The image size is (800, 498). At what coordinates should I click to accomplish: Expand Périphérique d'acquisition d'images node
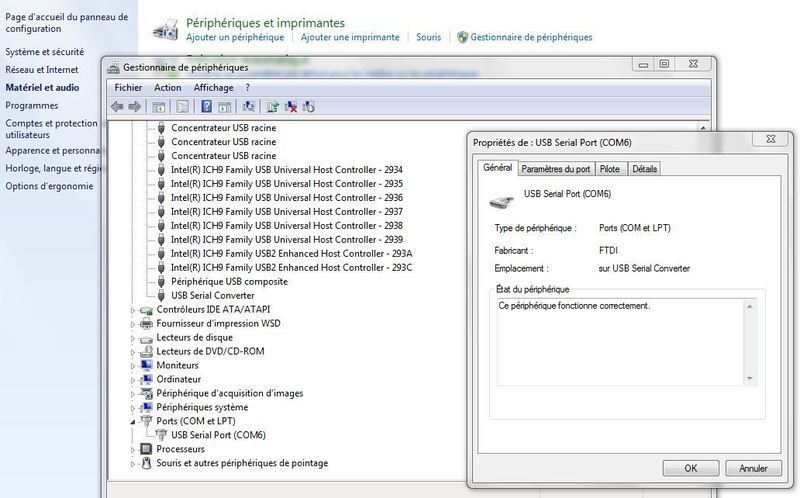tap(133, 394)
